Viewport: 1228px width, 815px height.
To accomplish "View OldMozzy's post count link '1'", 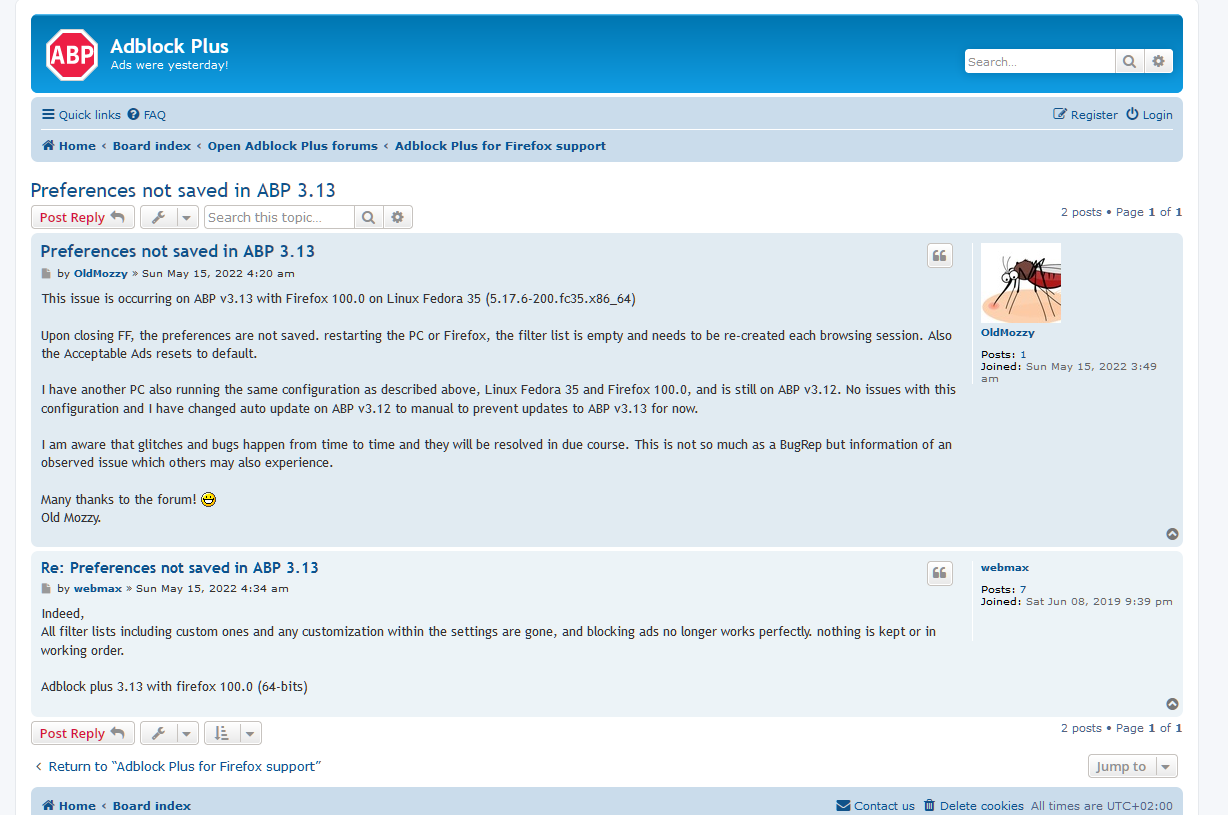I will coord(1023,355).
